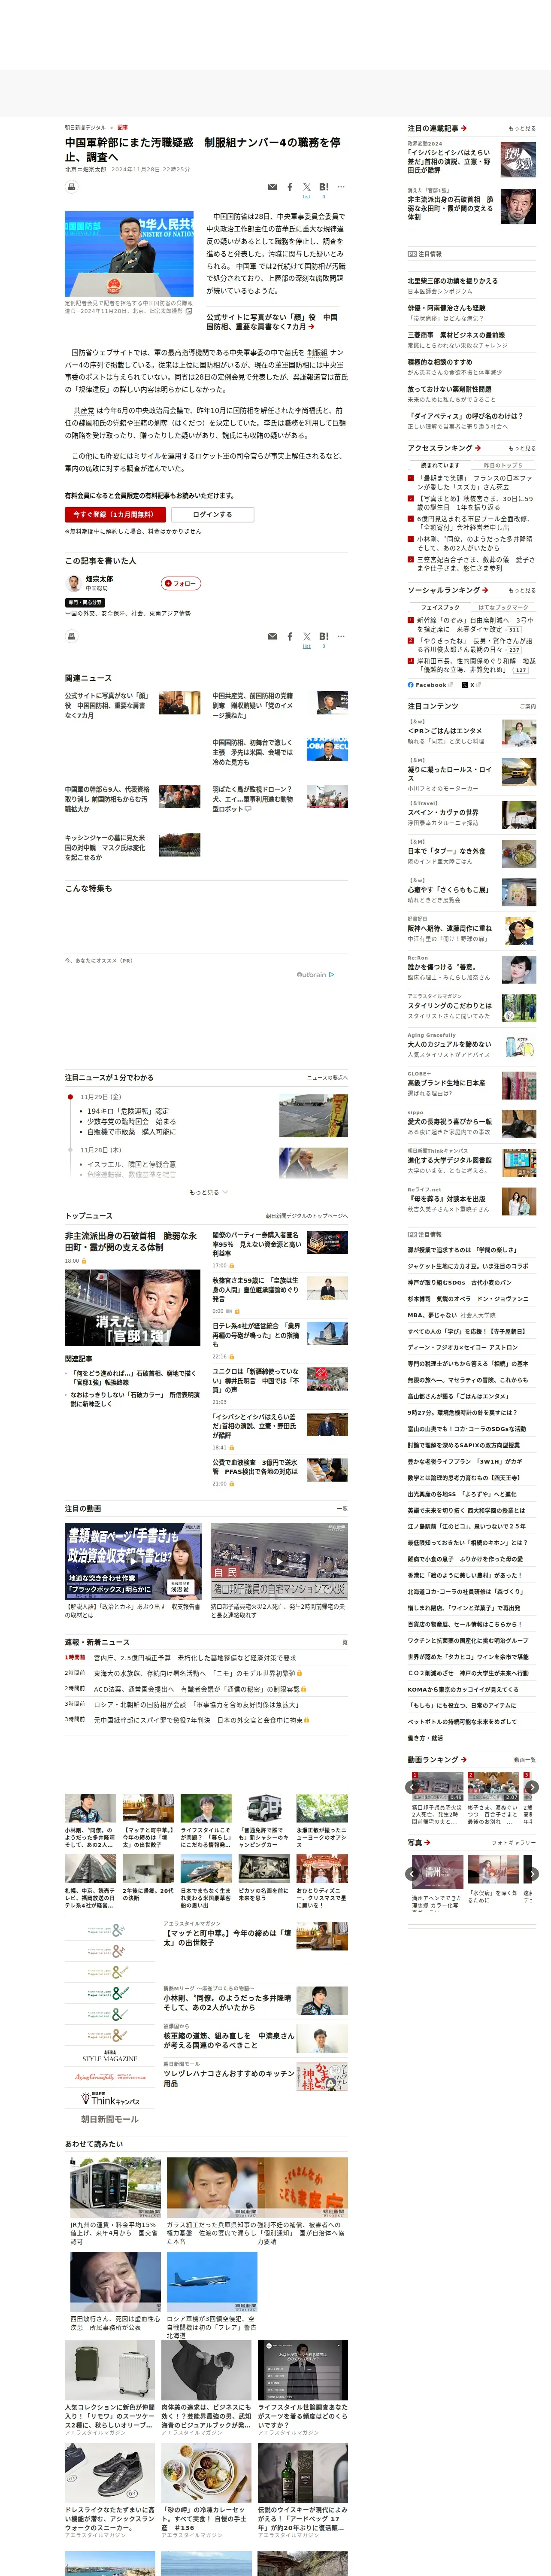Click social ranking item 新幹線「のぞみ」自由席削減へ
This screenshot has height=2576, width=551.
click(x=475, y=625)
